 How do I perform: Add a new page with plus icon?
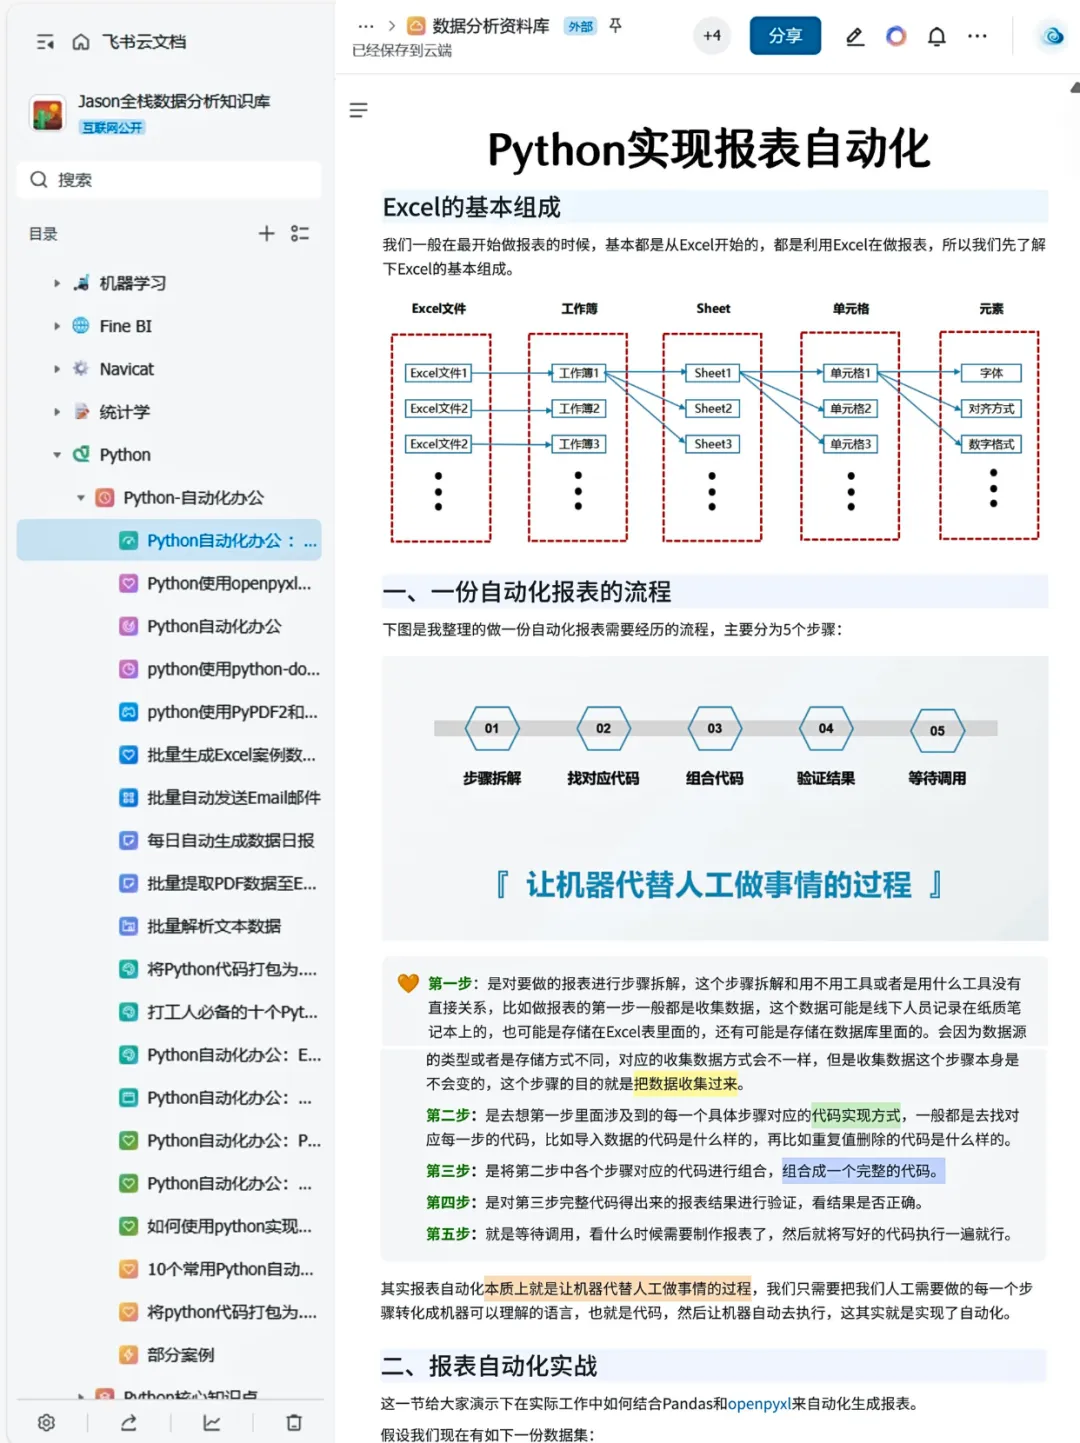tap(266, 233)
